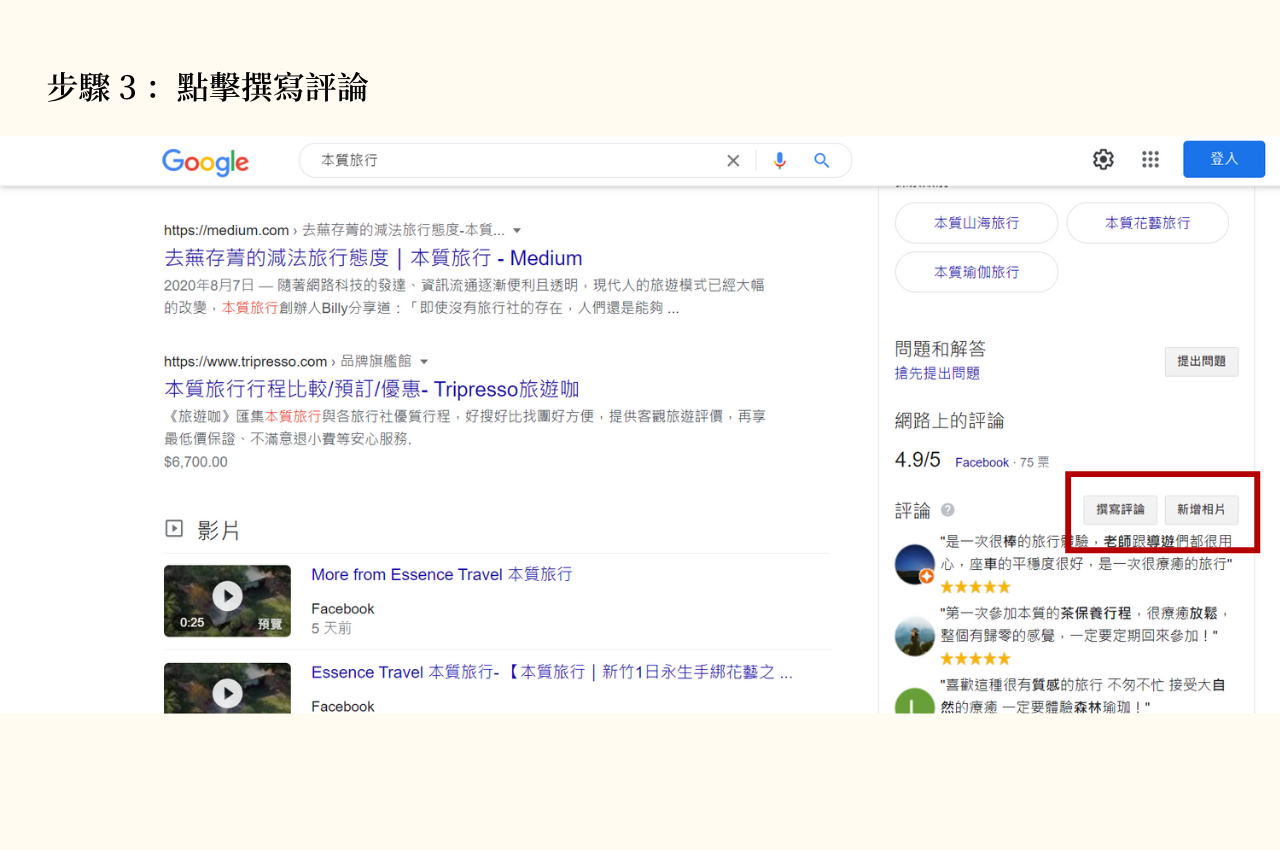Expand dropdown arrow beside tripresso.com URL

point(424,362)
